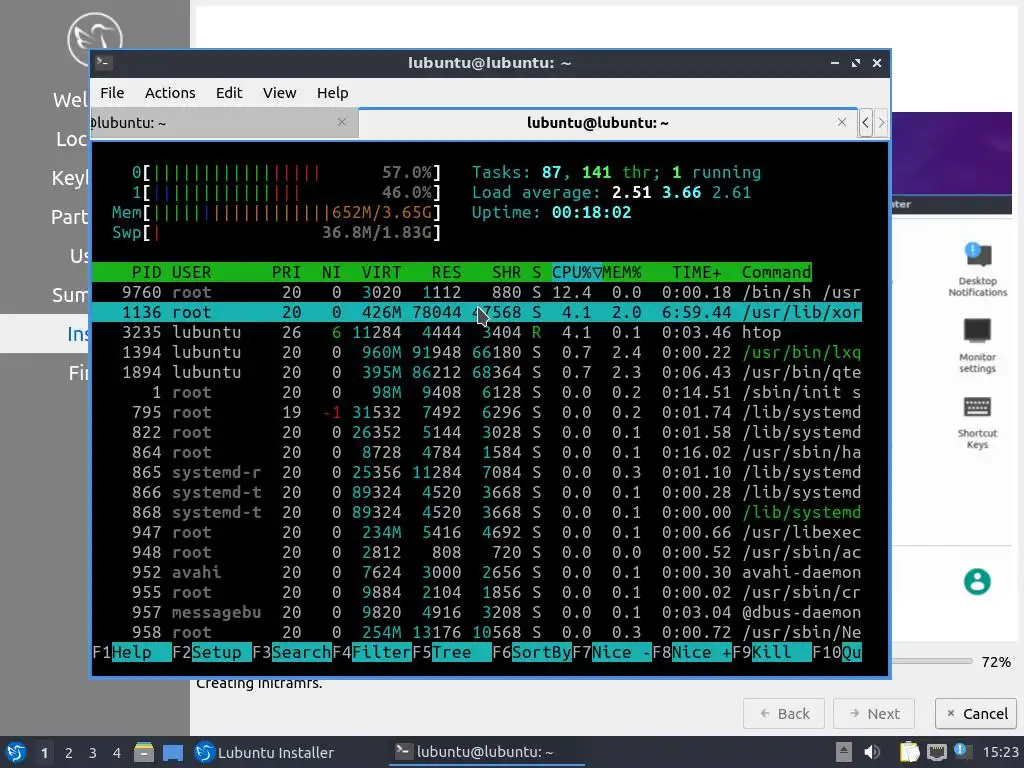1024x768 pixels.
Task: Click the removable media tray icon
Action: pyautogui.click(x=844, y=752)
